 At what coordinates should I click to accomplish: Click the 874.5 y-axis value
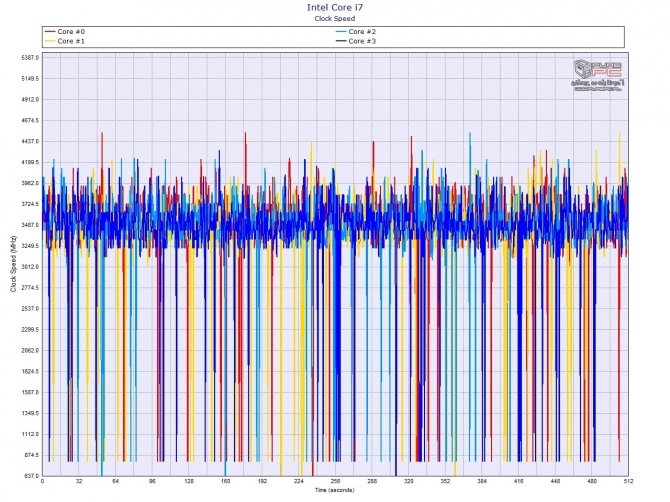(31, 455)
